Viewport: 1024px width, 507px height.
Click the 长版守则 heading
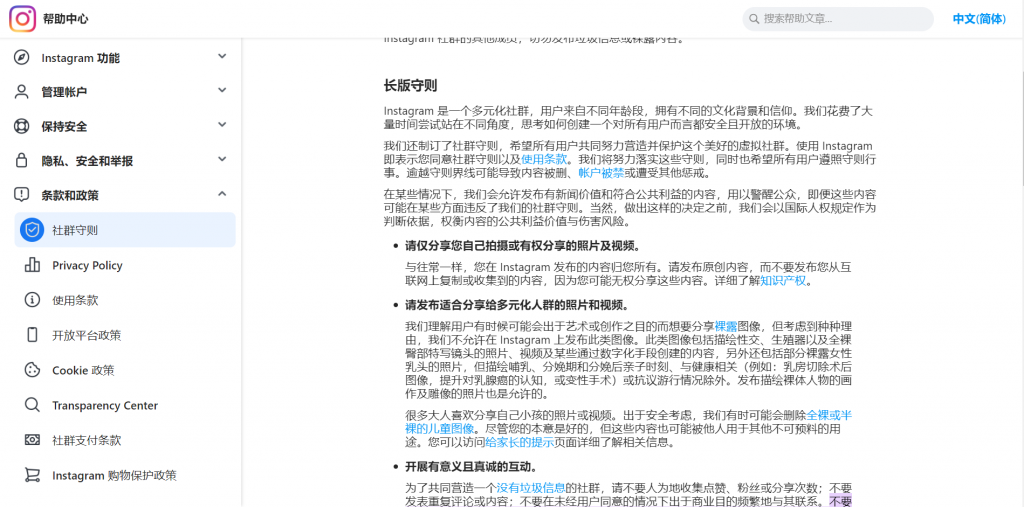click(410, 86)
